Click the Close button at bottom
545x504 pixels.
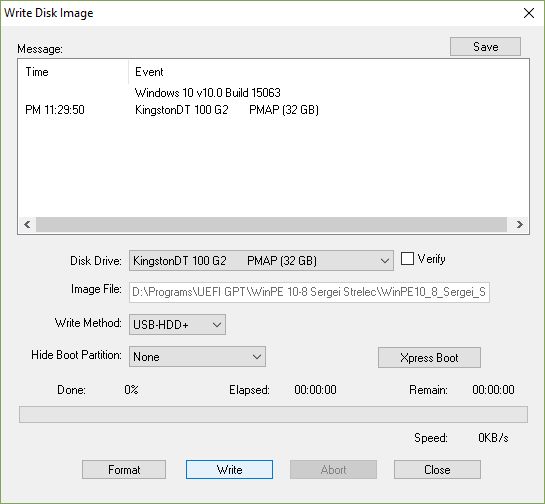[437, 470]
